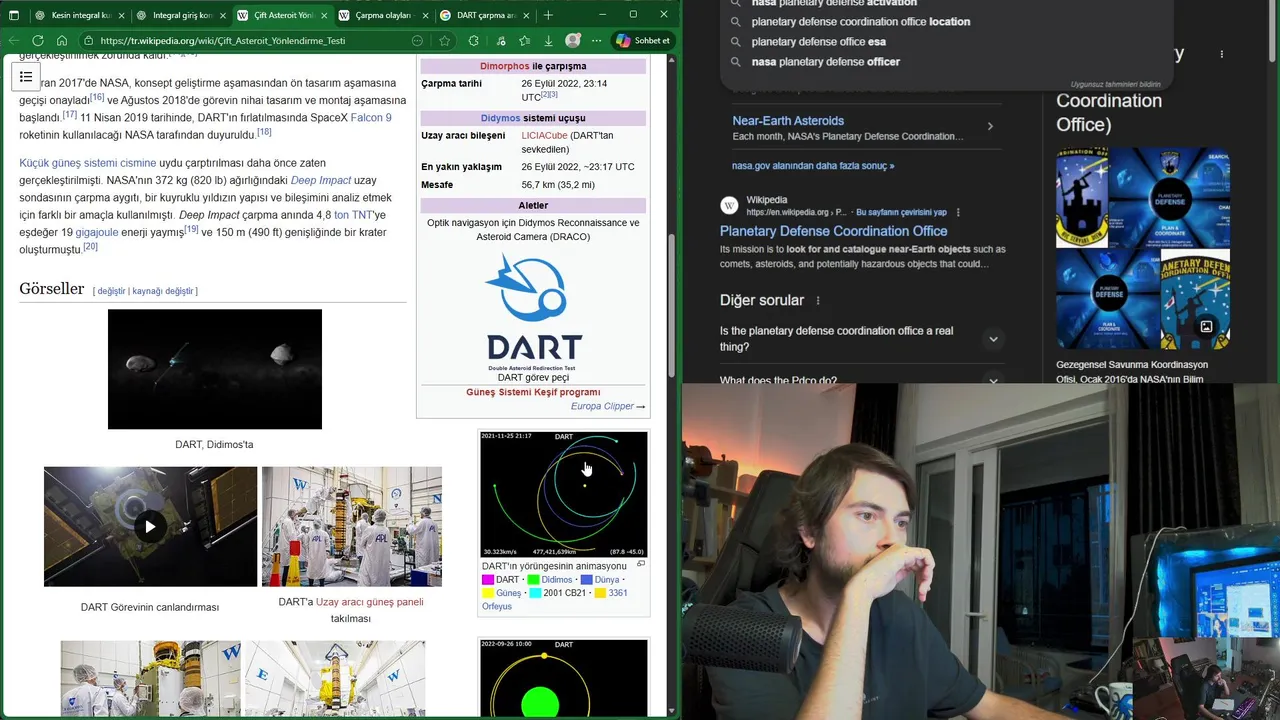Translate page via Bu sayfanın çevirisini yap

tap(901, 212)
